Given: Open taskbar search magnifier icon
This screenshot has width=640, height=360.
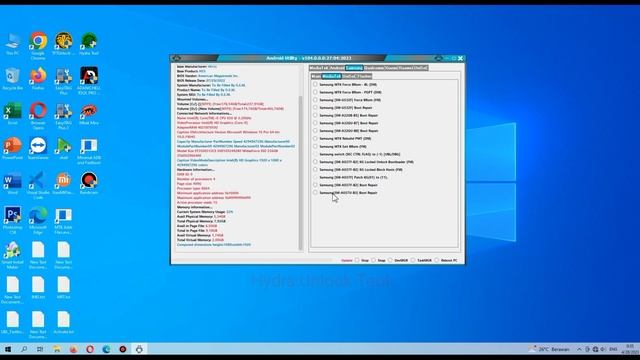Looking at the screenshot, I should pyautogui.click(x=24, y=349).
